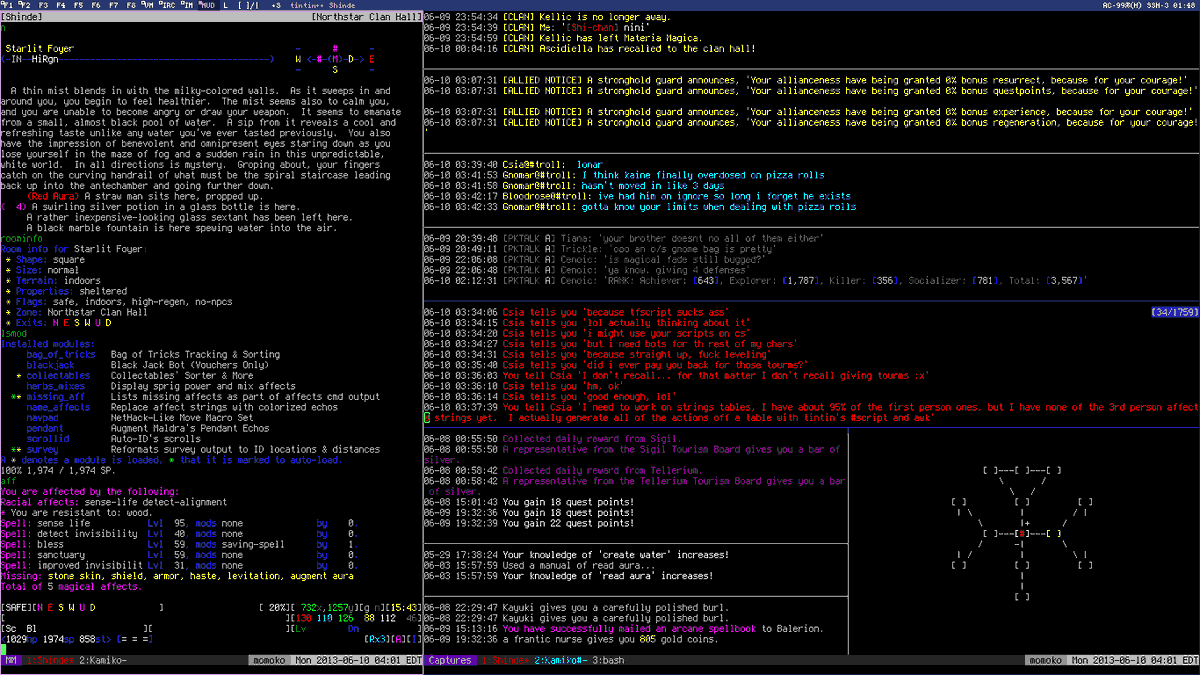Click the [Rx3] indicator in status bar

tap(379, 639)
